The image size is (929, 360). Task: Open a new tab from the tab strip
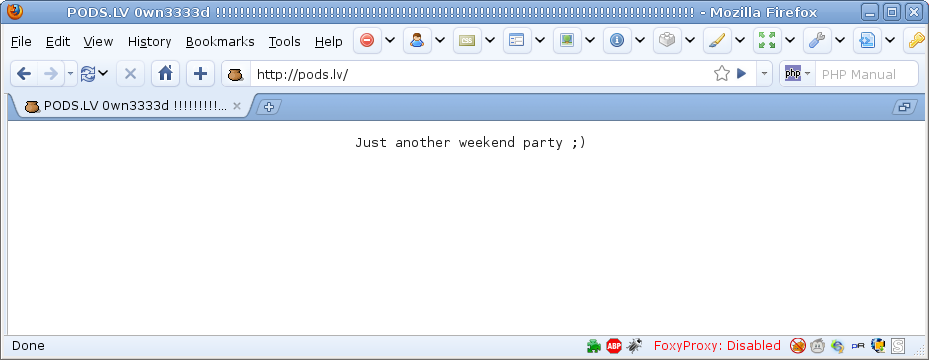point(269,107)
